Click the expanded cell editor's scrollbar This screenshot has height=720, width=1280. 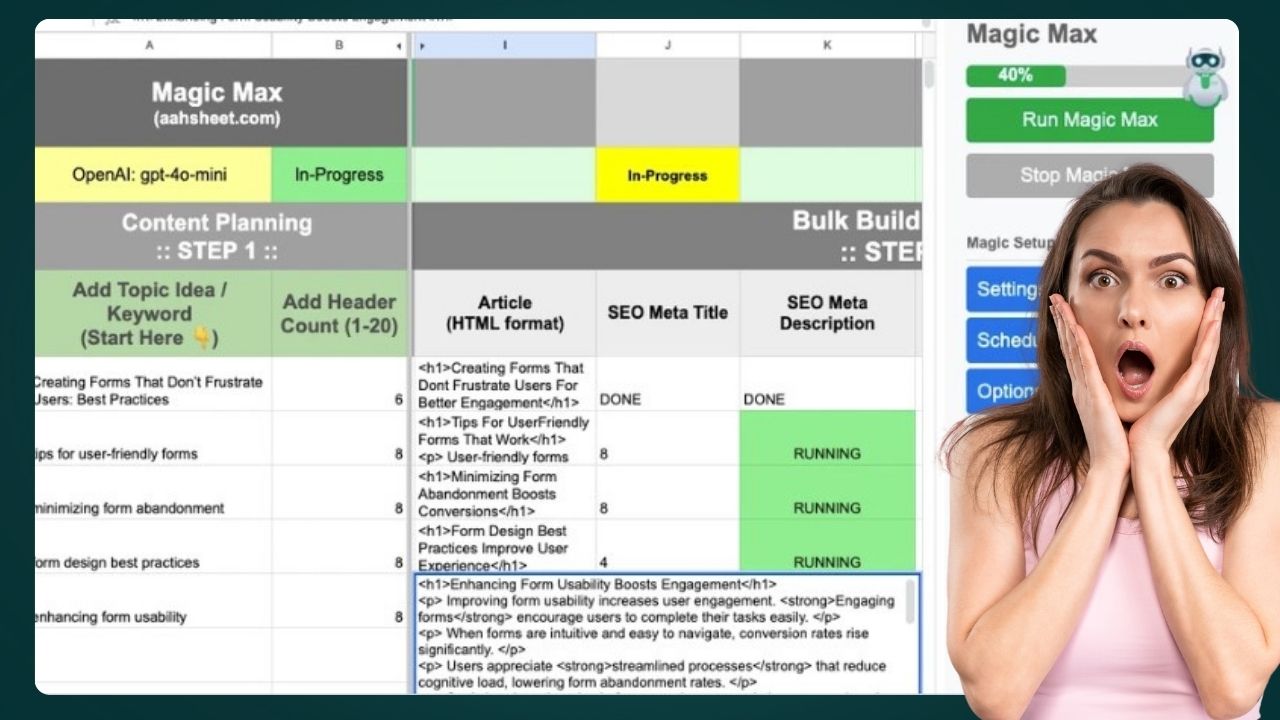pyautogui.click(x=911, y=603)
